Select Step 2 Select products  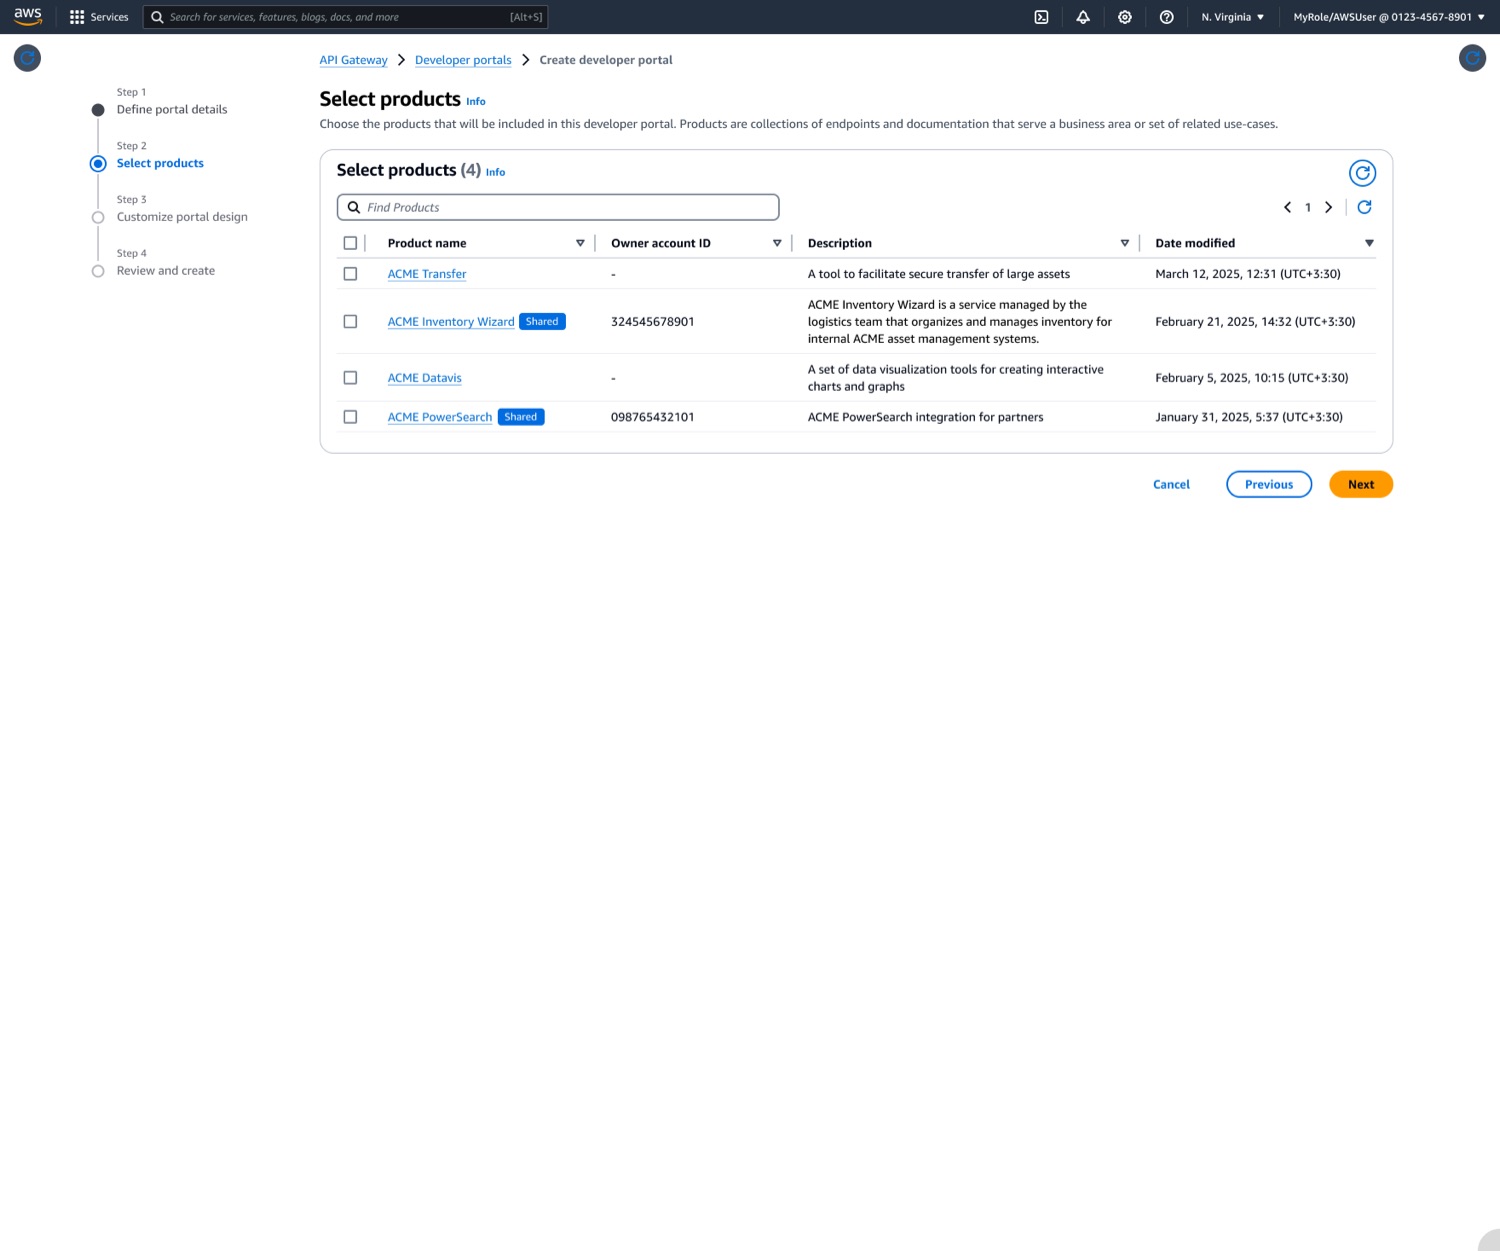click(160, 163)
